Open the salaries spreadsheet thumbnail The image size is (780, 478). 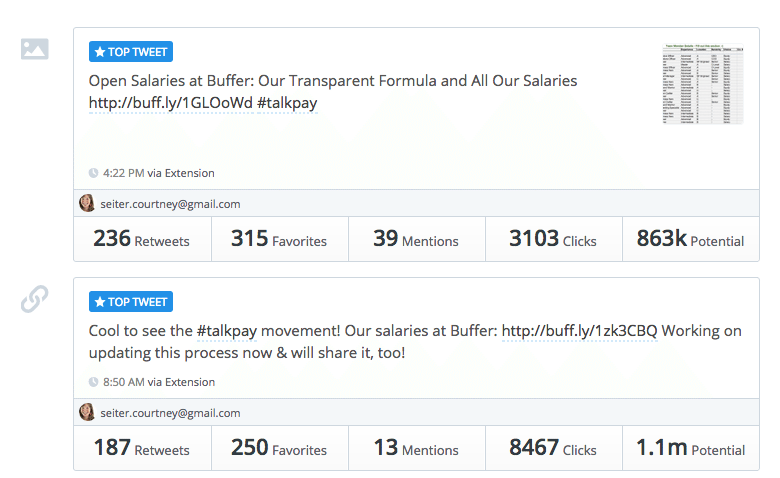703,84
